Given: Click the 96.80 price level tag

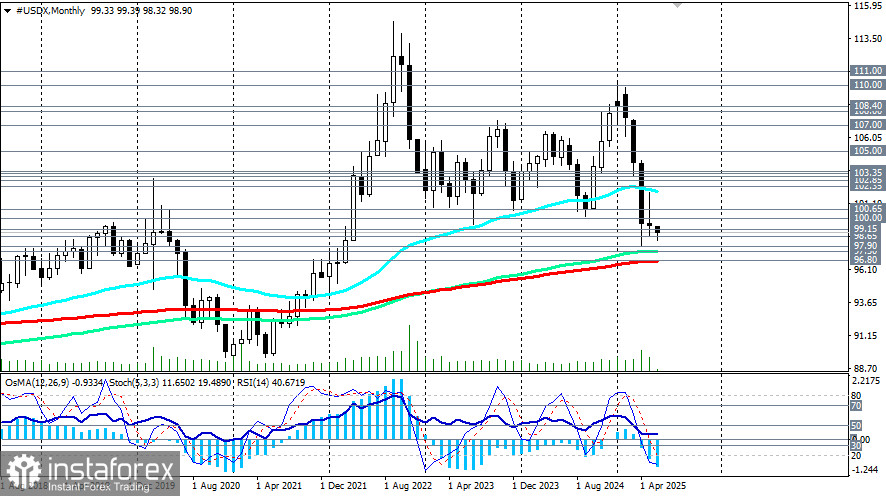Looking at the screenshot, I should 866,259.
